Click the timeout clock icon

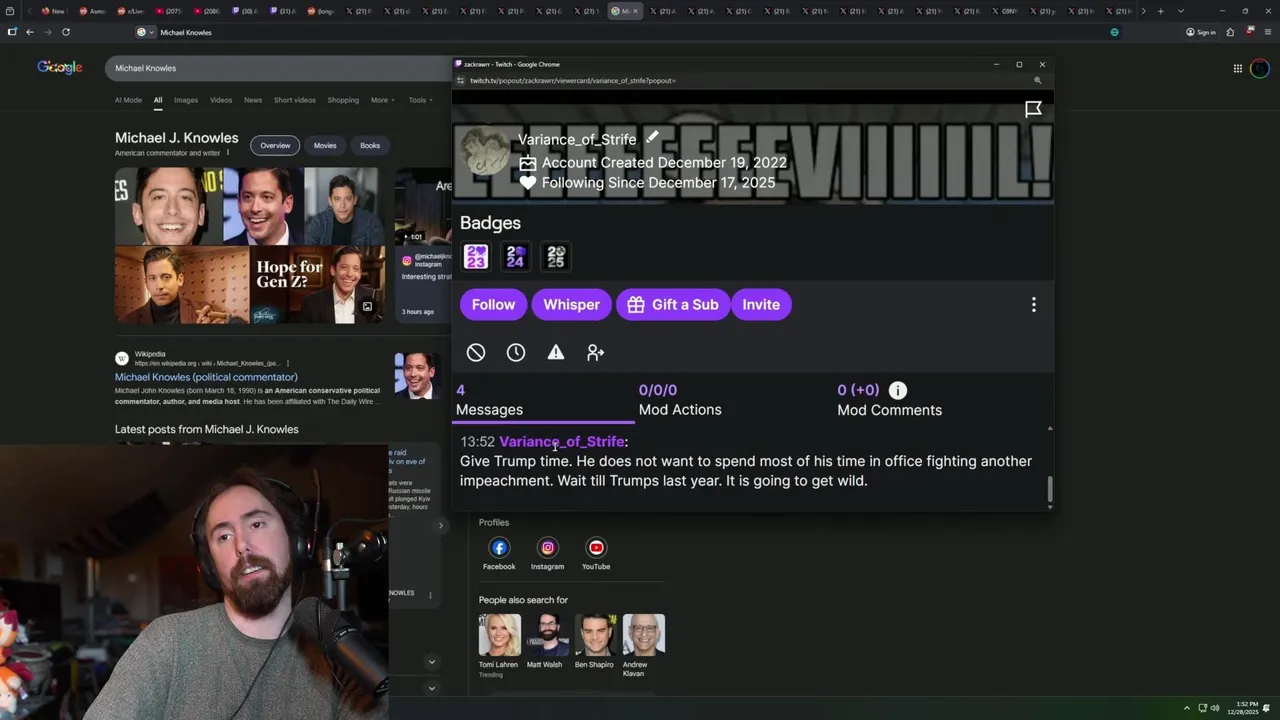point(516,352)
